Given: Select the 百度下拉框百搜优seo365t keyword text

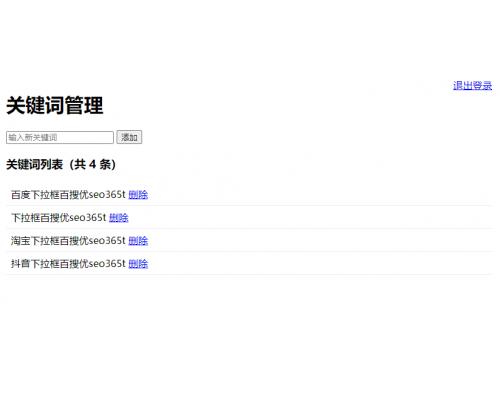Looking at the screenshot, I should [x=68, y=194].
